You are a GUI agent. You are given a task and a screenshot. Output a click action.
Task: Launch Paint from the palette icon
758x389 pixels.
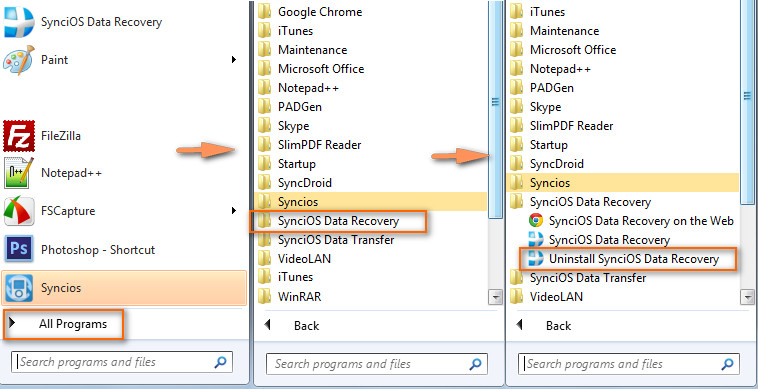pos(19,60)
